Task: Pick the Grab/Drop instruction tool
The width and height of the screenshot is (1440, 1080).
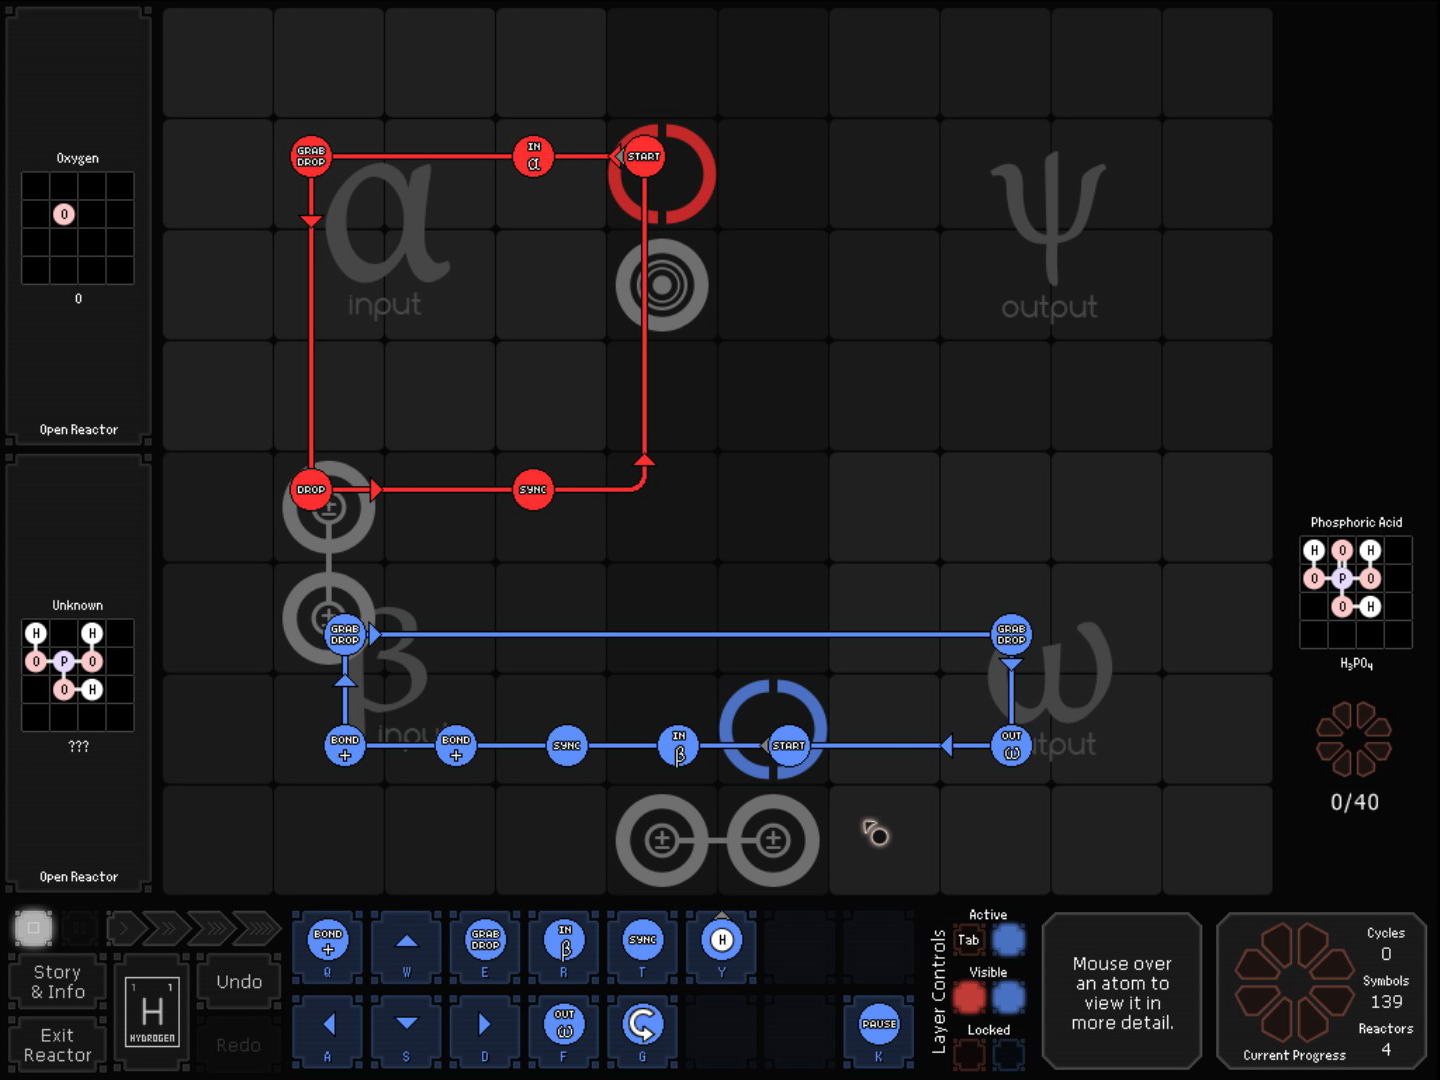Action: tap(485, 941)
